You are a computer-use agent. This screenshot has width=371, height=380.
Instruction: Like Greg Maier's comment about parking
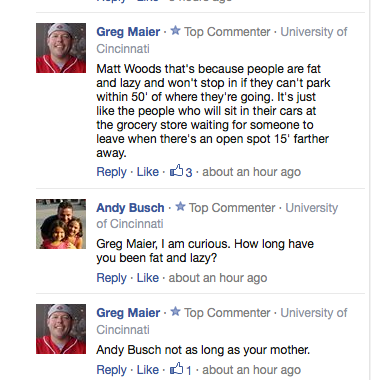point(148,172)
